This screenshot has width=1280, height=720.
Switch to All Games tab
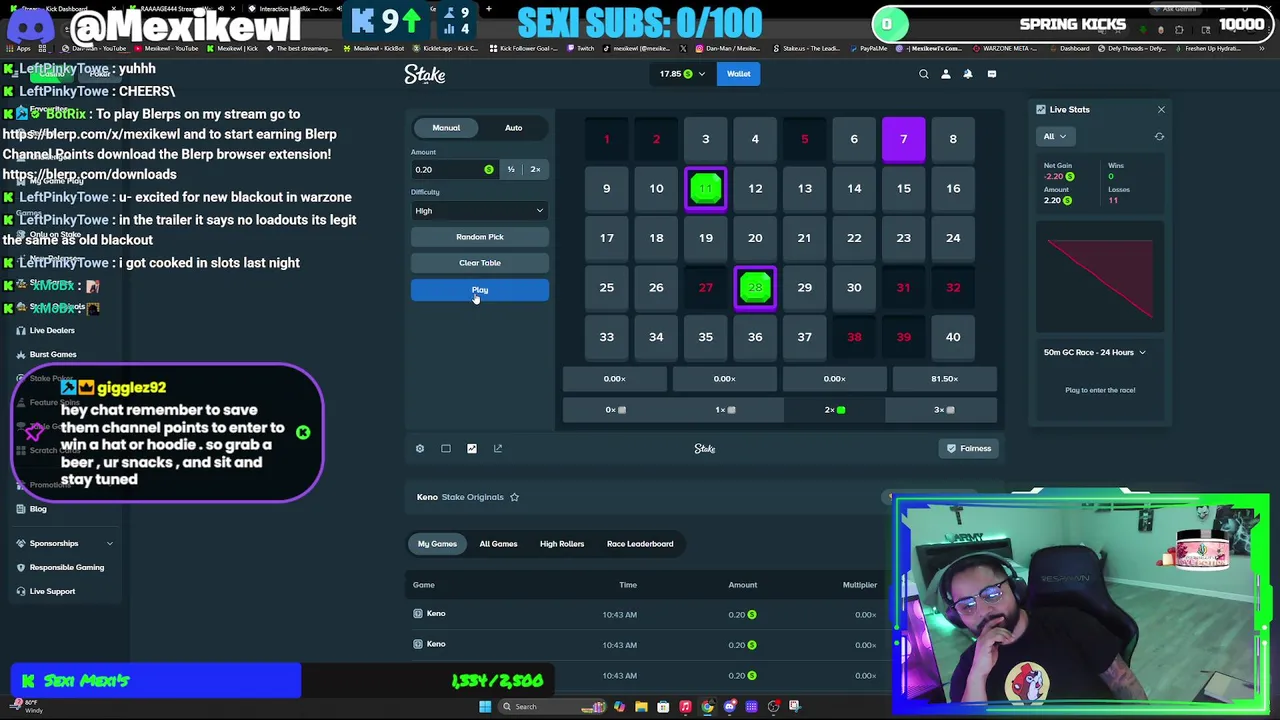[x=498, y=544]
